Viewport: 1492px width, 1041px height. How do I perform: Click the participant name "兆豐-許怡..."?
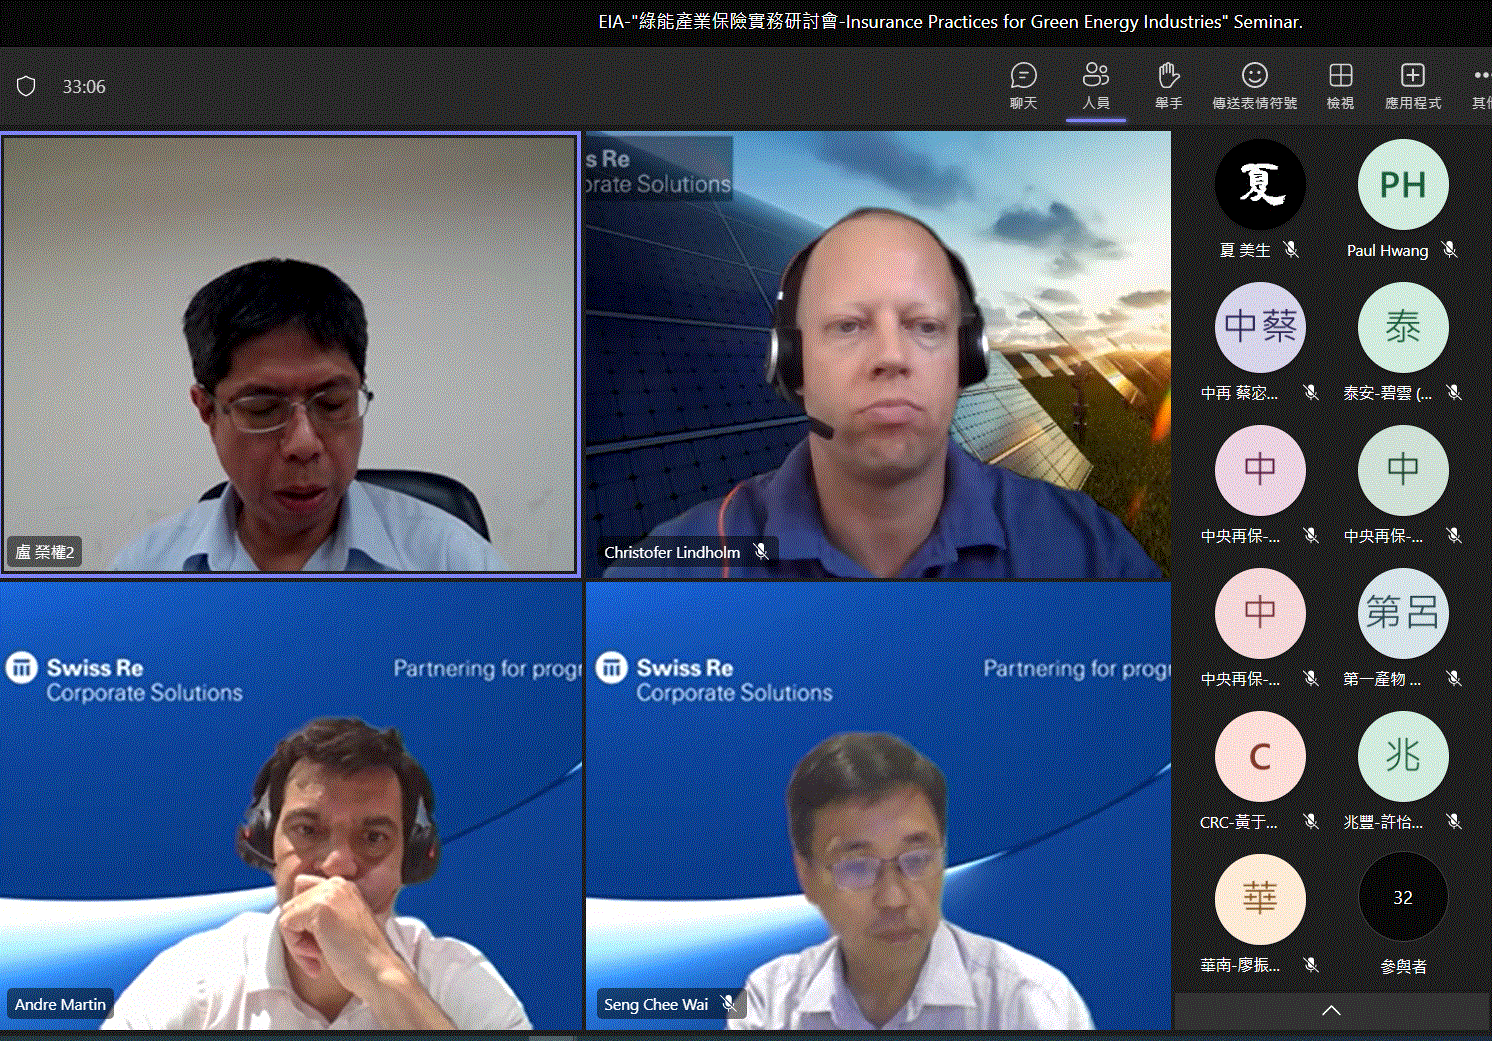click(x=1383, y=822)
